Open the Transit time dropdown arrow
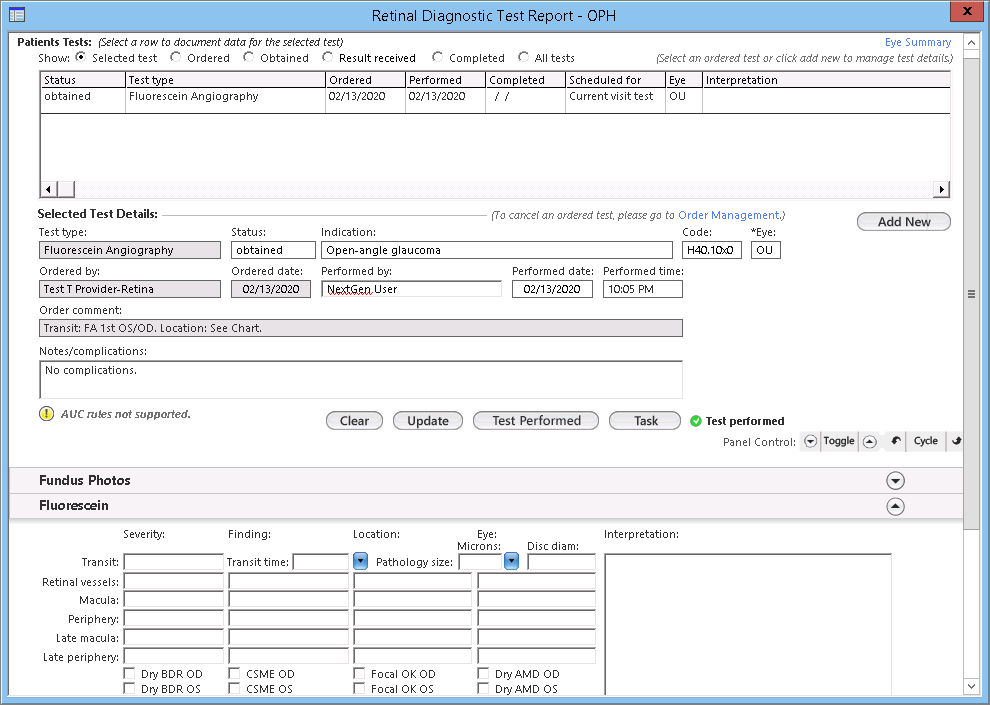Screen dimensions: 990x705 [x=360, y=561]
